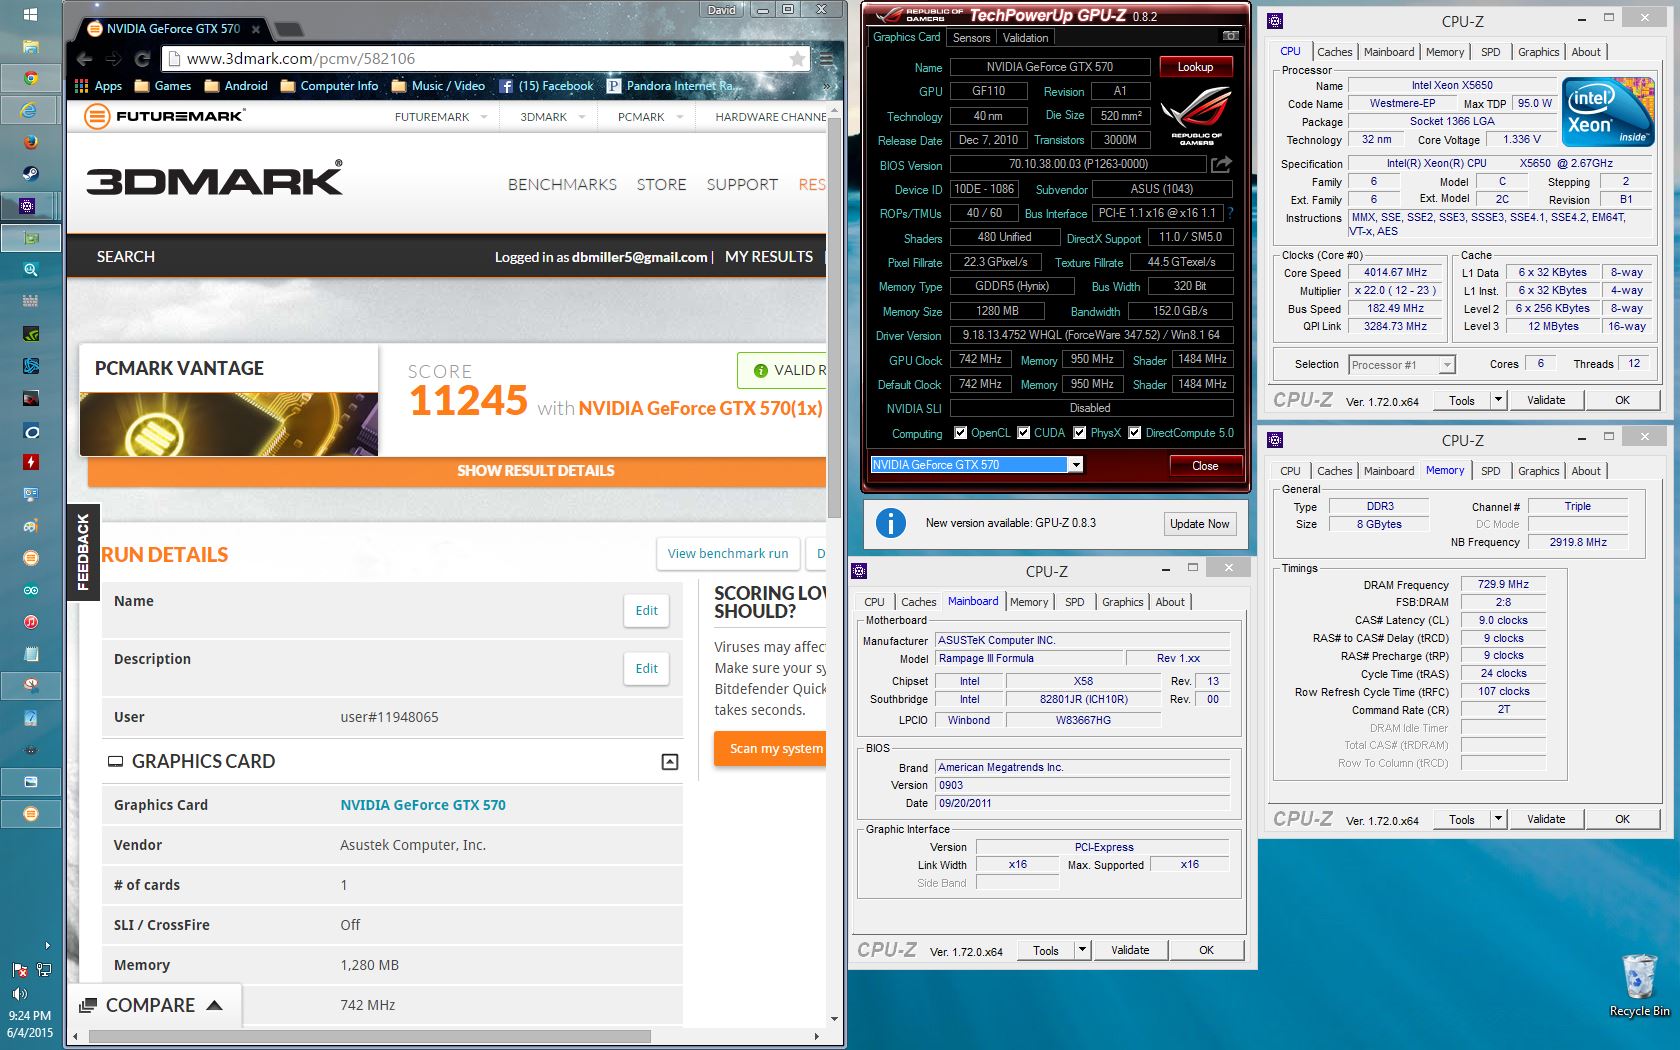Click Edit next to Description
1680x1050 pixels.
click(647, 668)
